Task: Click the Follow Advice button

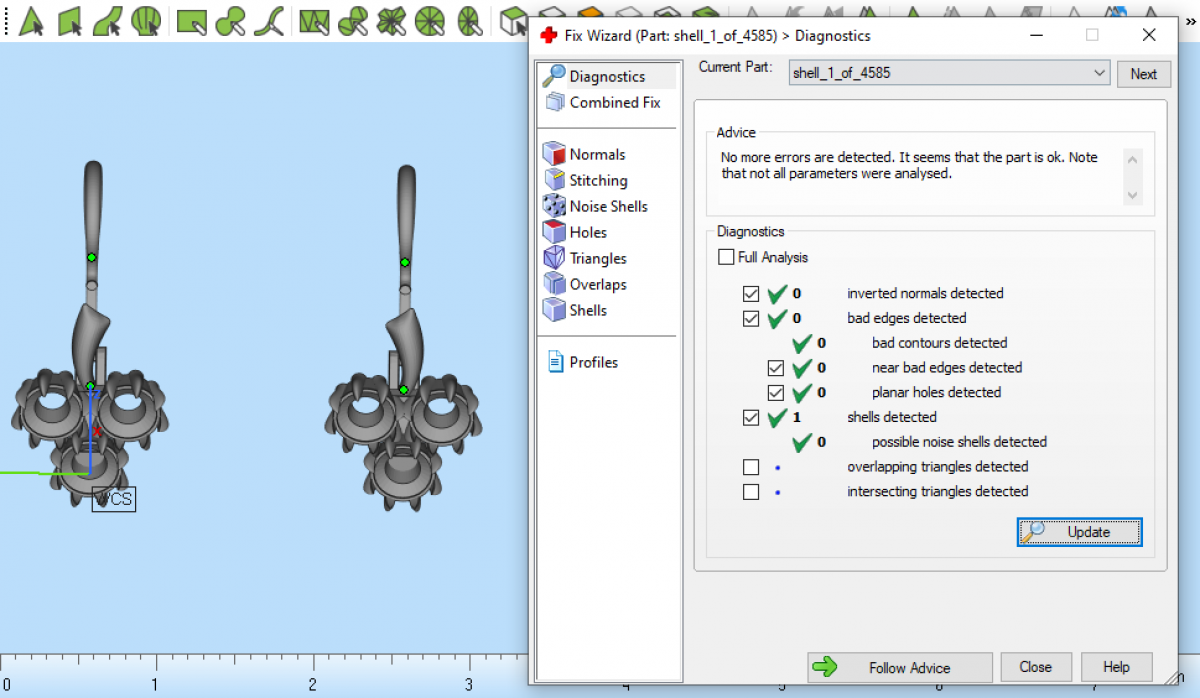Action: 899,668
